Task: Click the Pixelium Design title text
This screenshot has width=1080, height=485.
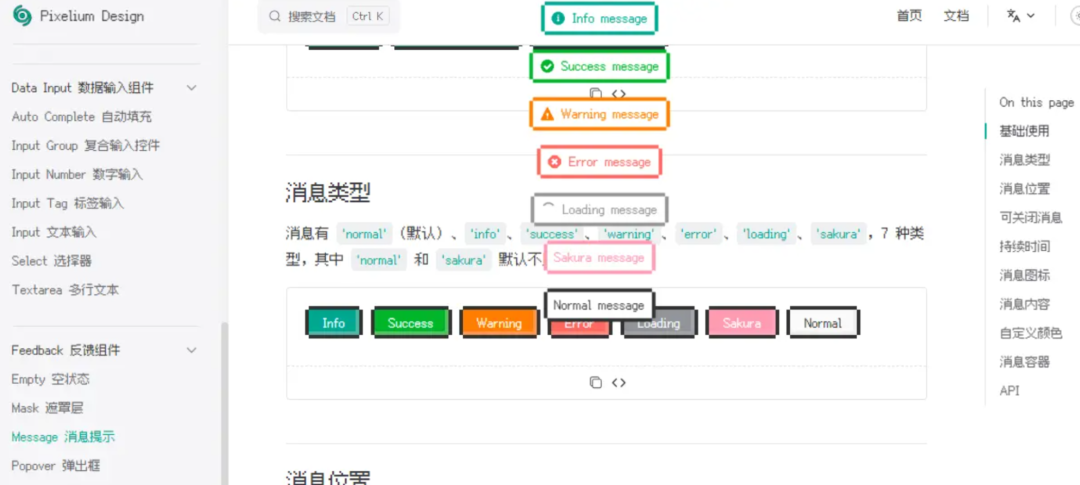Action: coord(92,17)
